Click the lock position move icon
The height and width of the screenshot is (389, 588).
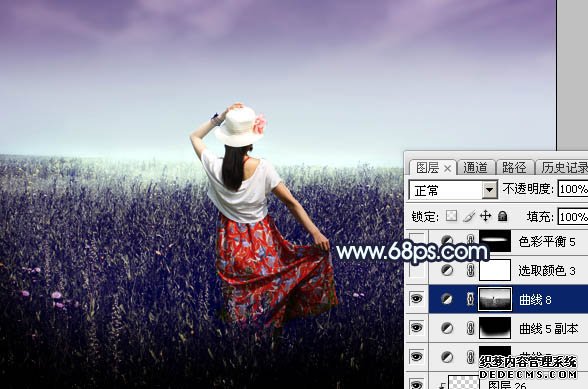[486, 216]
